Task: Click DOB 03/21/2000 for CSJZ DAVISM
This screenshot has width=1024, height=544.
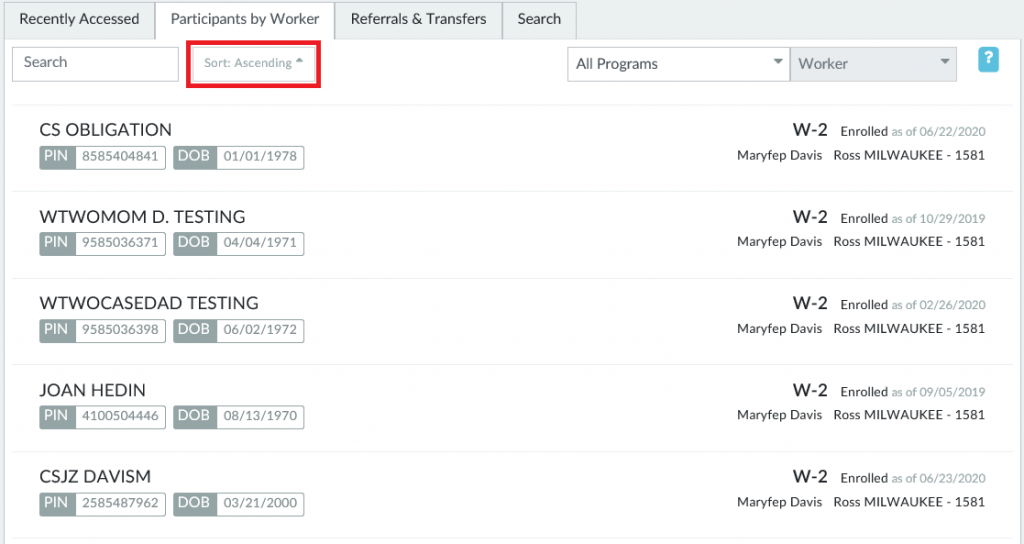Action: [x=259, y=504]
